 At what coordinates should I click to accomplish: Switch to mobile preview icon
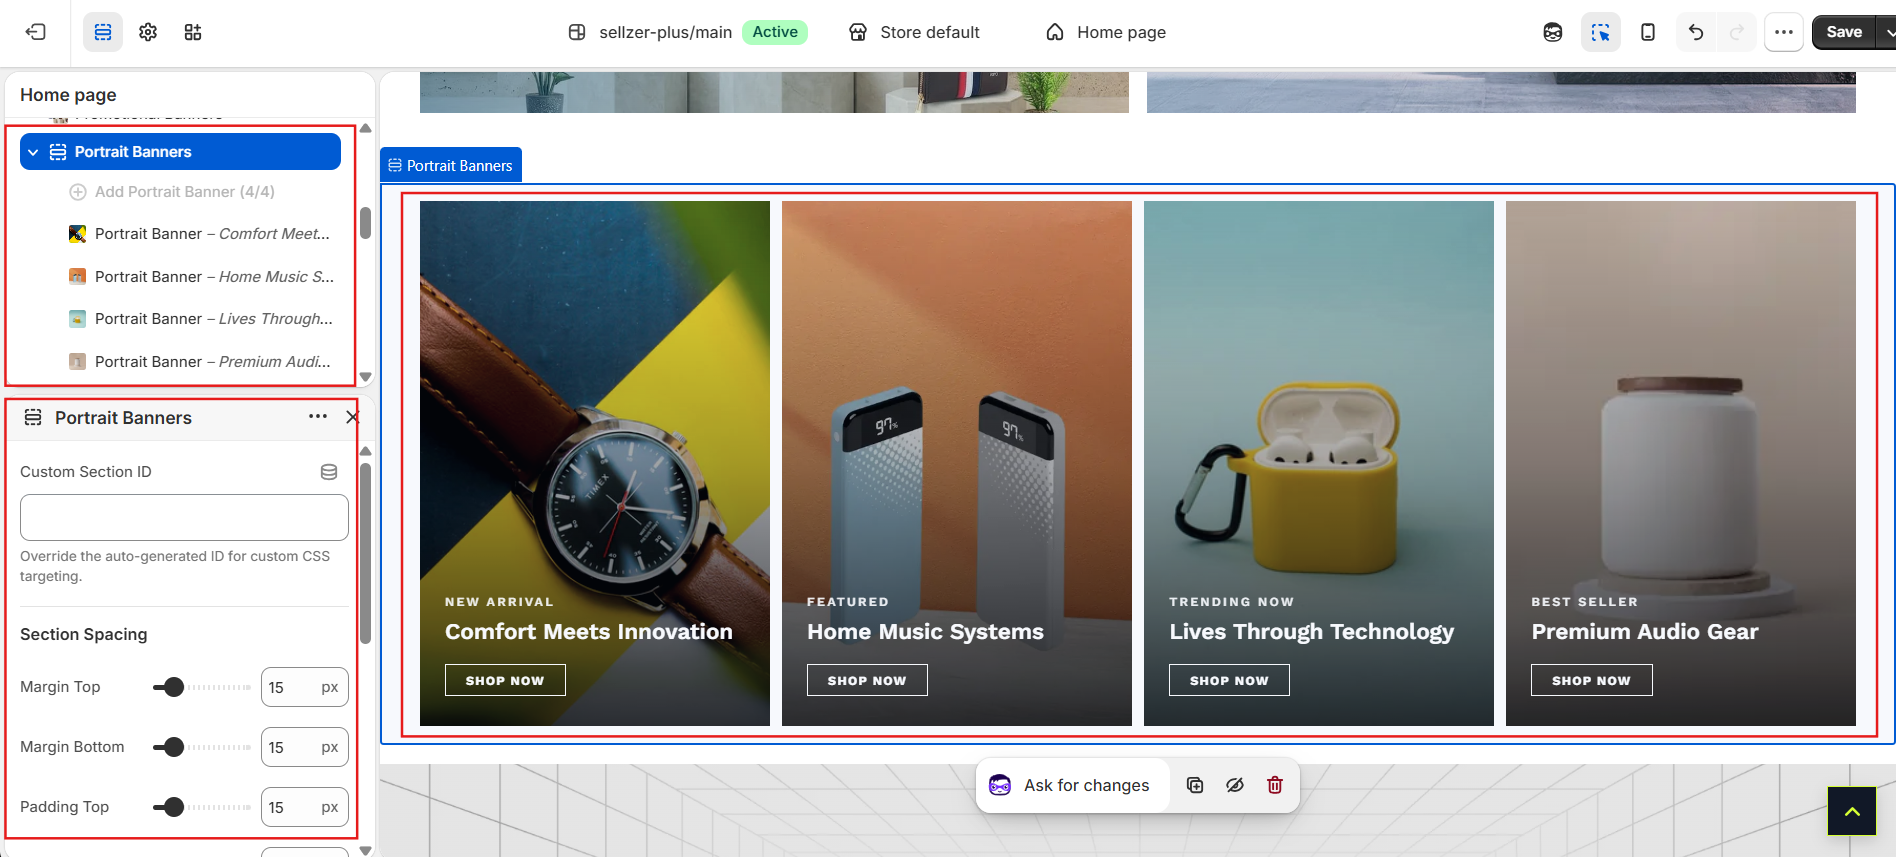[x=1648, y=32]
